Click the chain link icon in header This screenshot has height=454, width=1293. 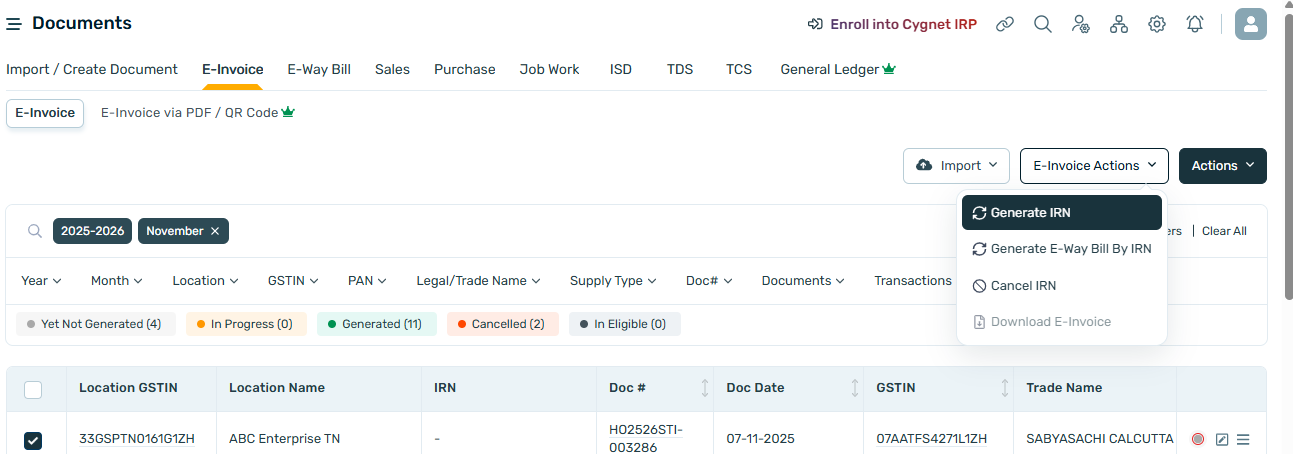tap(1005, 24)
